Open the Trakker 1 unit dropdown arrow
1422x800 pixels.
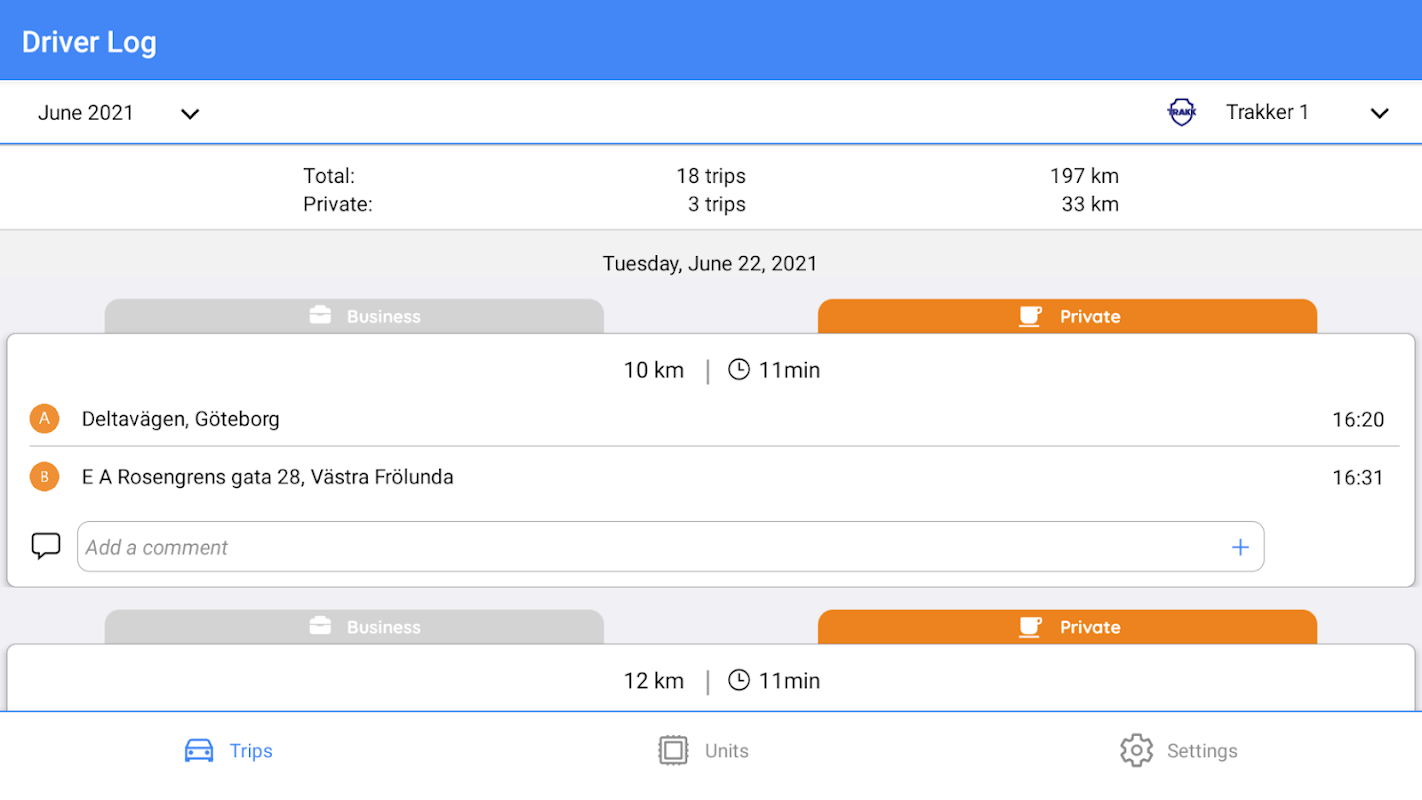coord(1379,113)
